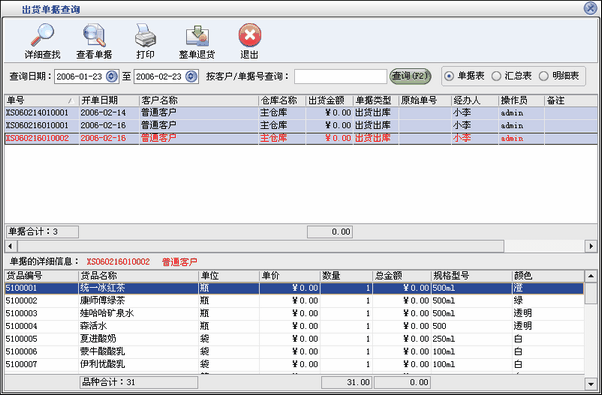
Task: Select the 明细表 radio button
Action: [x=543, y=76]
